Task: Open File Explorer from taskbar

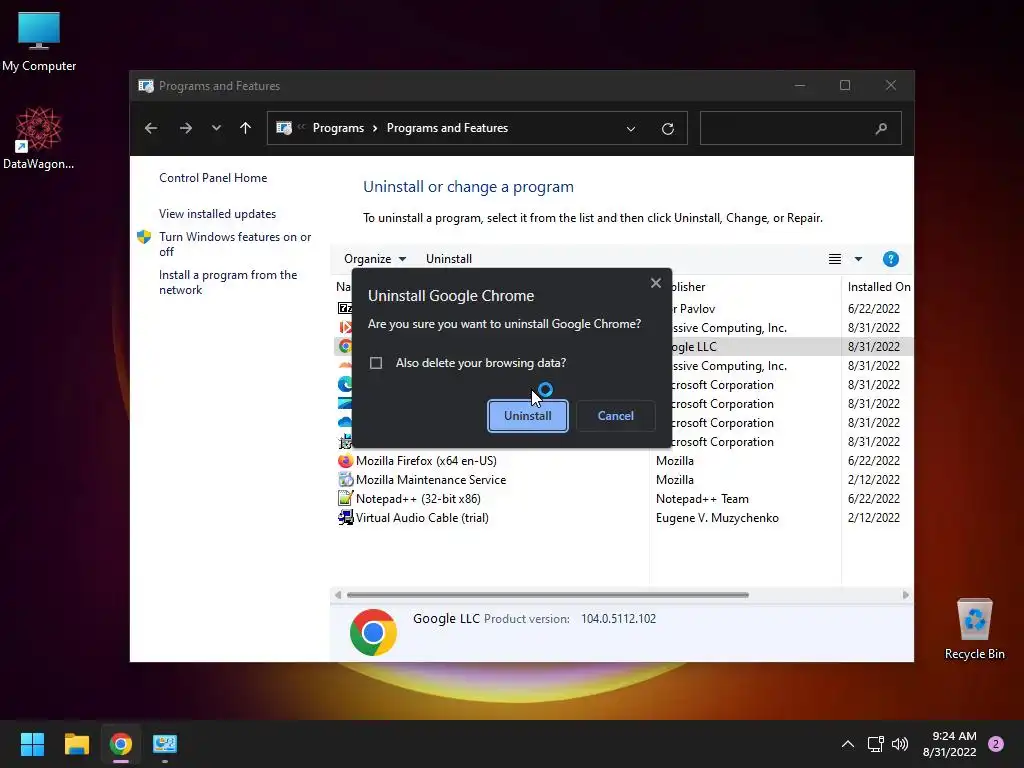Action: click(x=76, y=744)
